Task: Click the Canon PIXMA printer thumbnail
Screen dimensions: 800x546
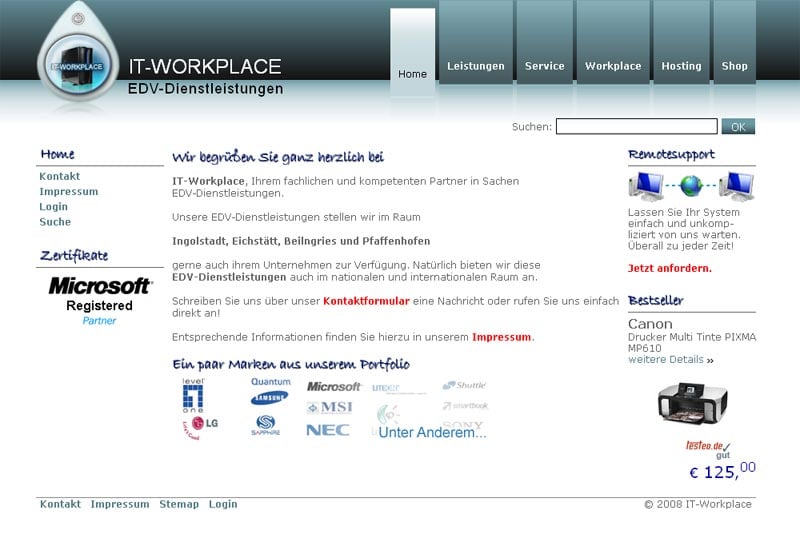Action: (x=692, y=404)
